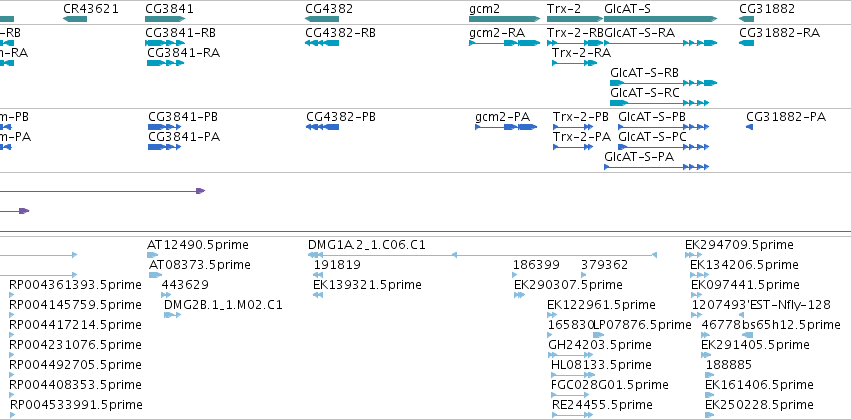Click the CG3841 gene label
The height and width of the screenshot is (420, 851).
(169, 9)
